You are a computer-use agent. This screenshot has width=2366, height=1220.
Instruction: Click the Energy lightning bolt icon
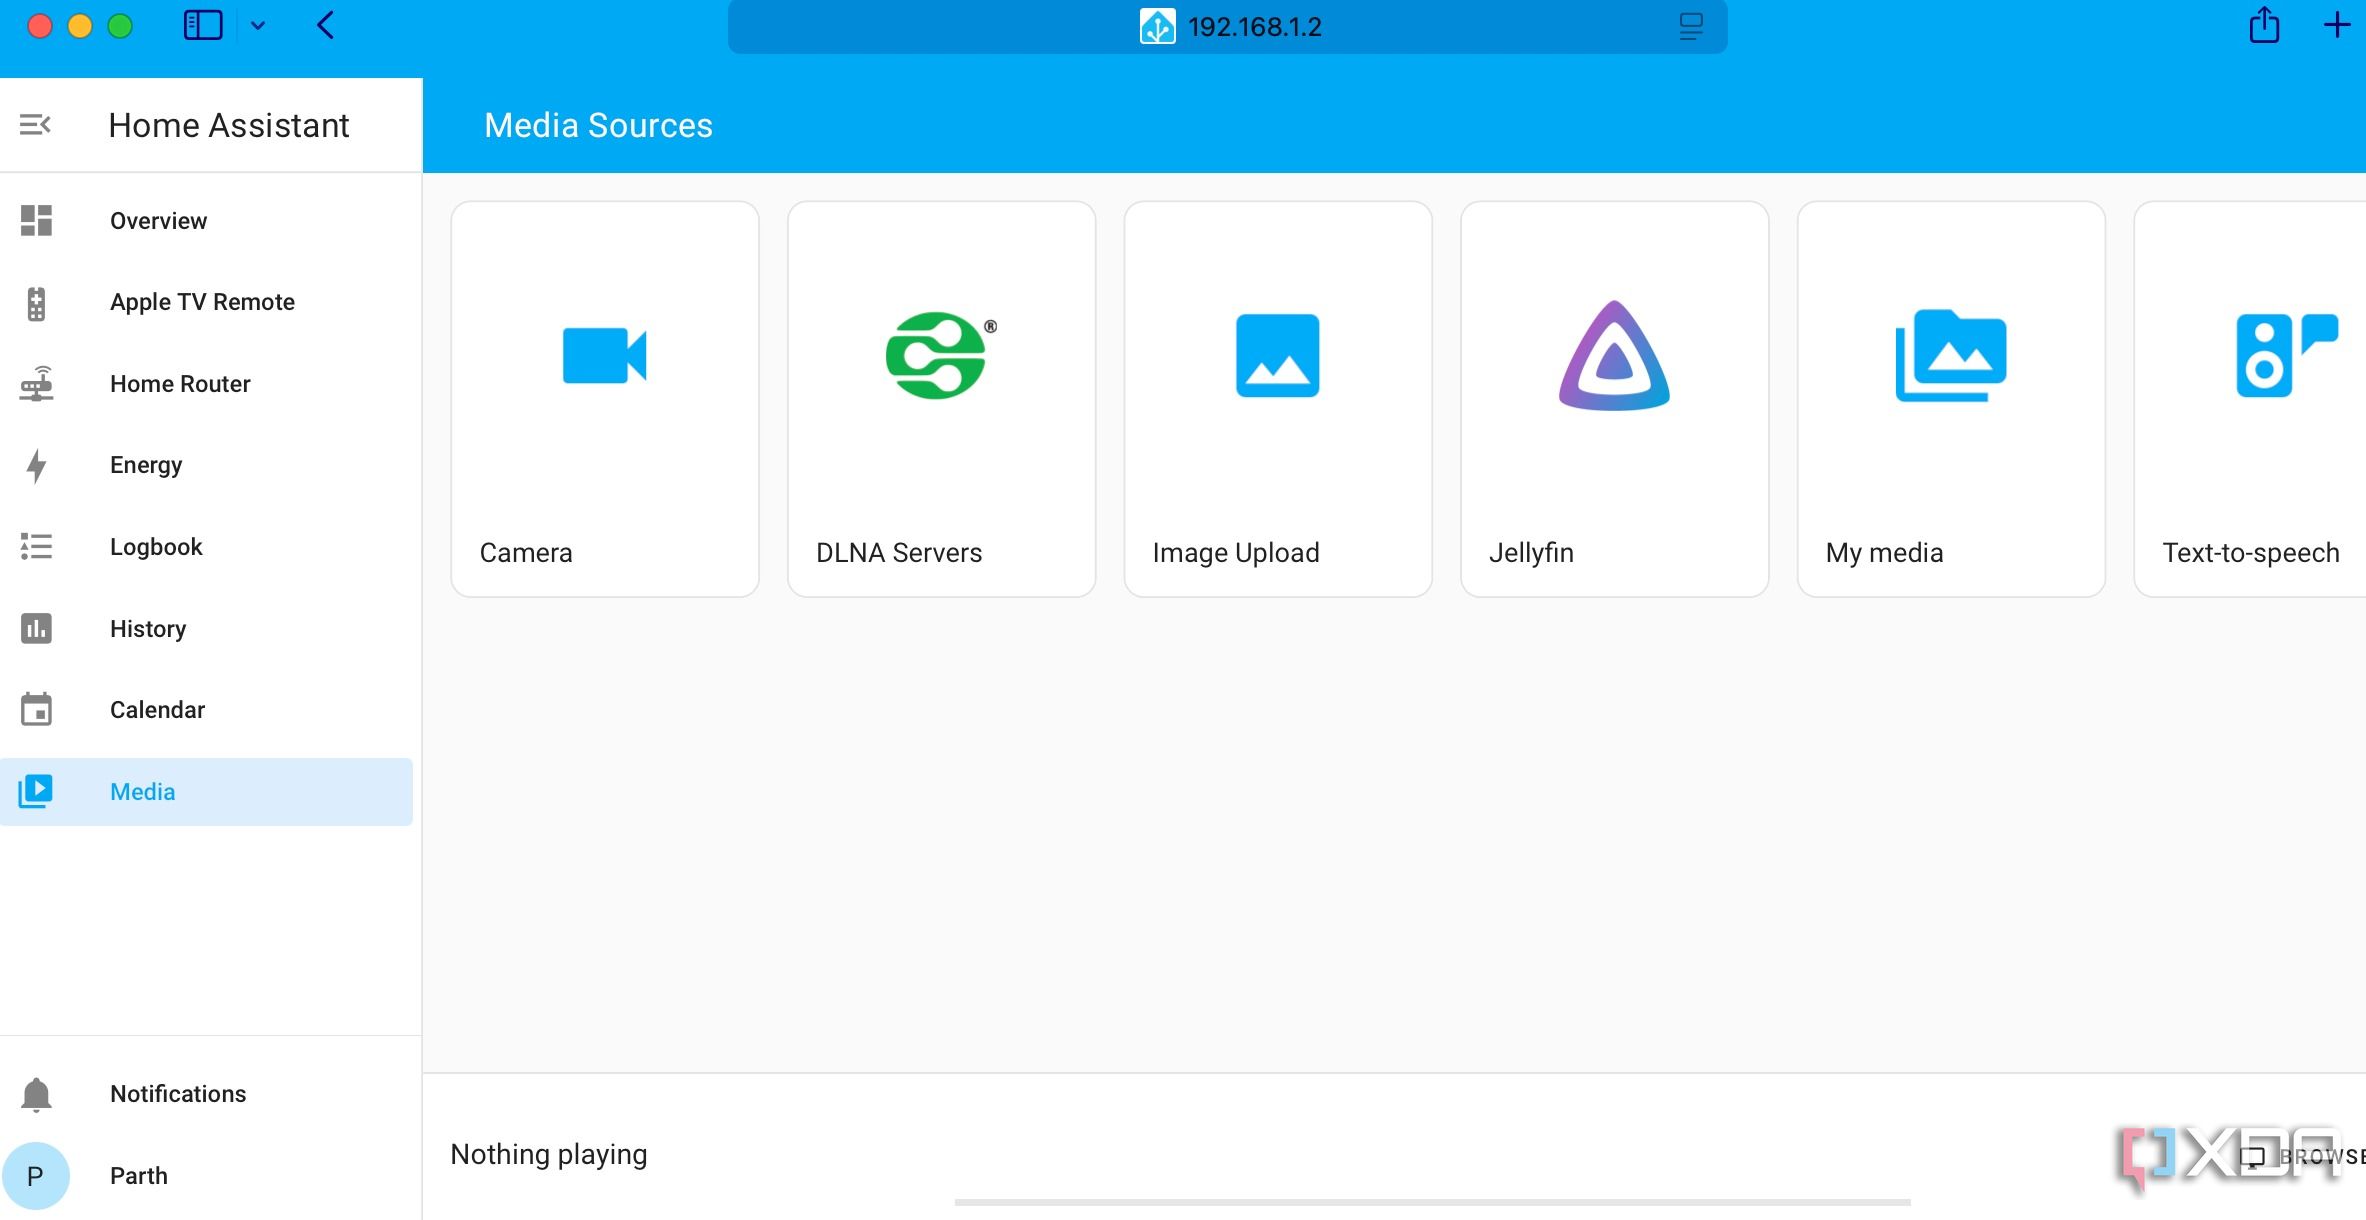coord(36,466)
